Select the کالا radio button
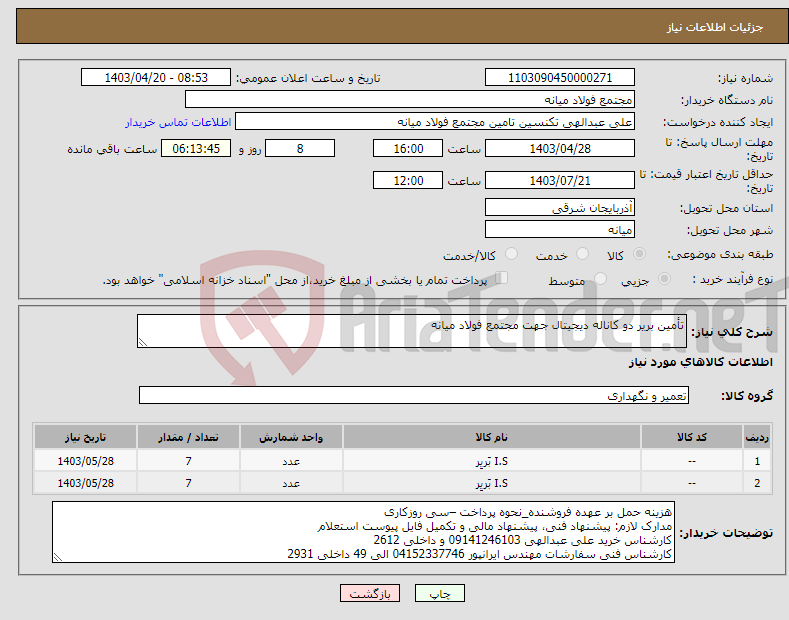This screenshot has height=620, width=789. tap(639, 254)
